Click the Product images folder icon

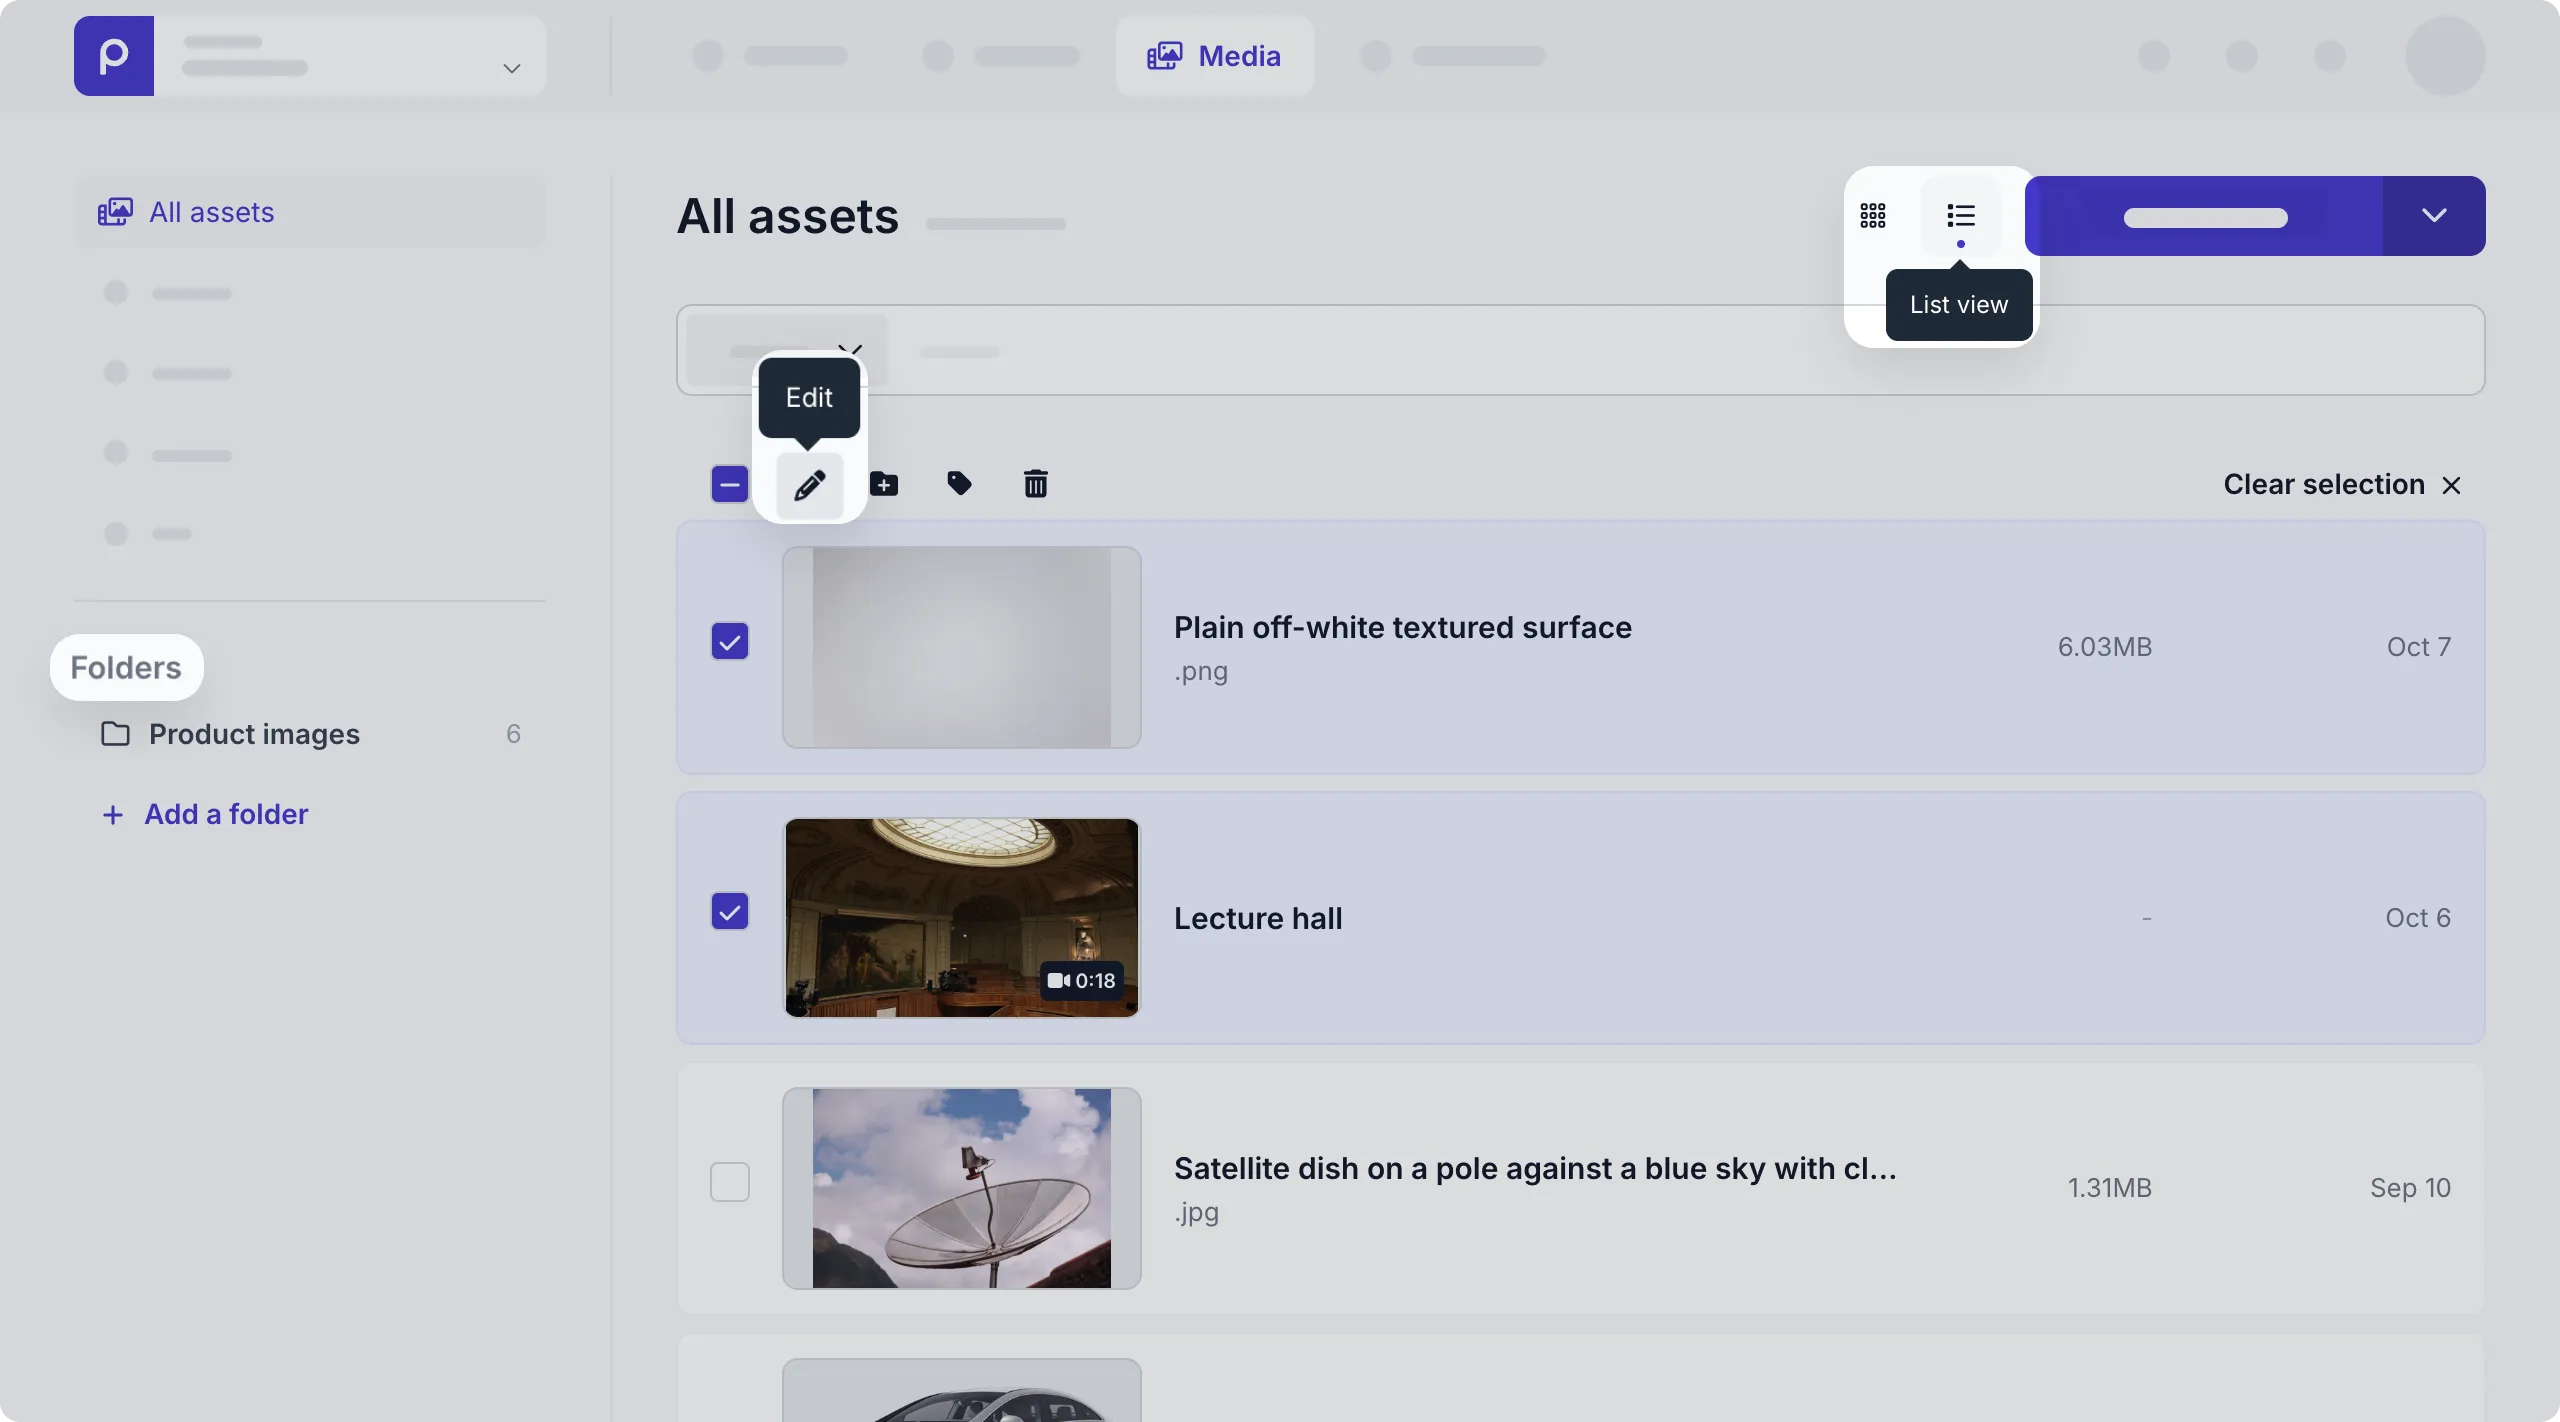[x=116, y=734]
